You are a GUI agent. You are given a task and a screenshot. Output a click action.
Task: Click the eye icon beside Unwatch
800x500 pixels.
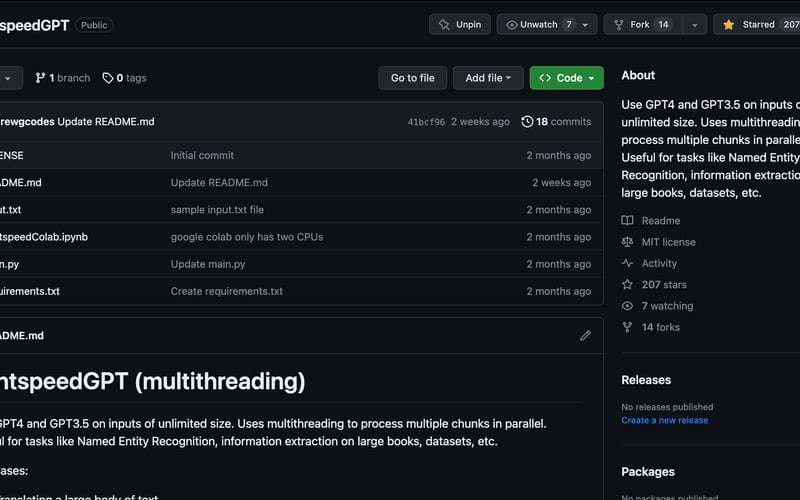512,24
